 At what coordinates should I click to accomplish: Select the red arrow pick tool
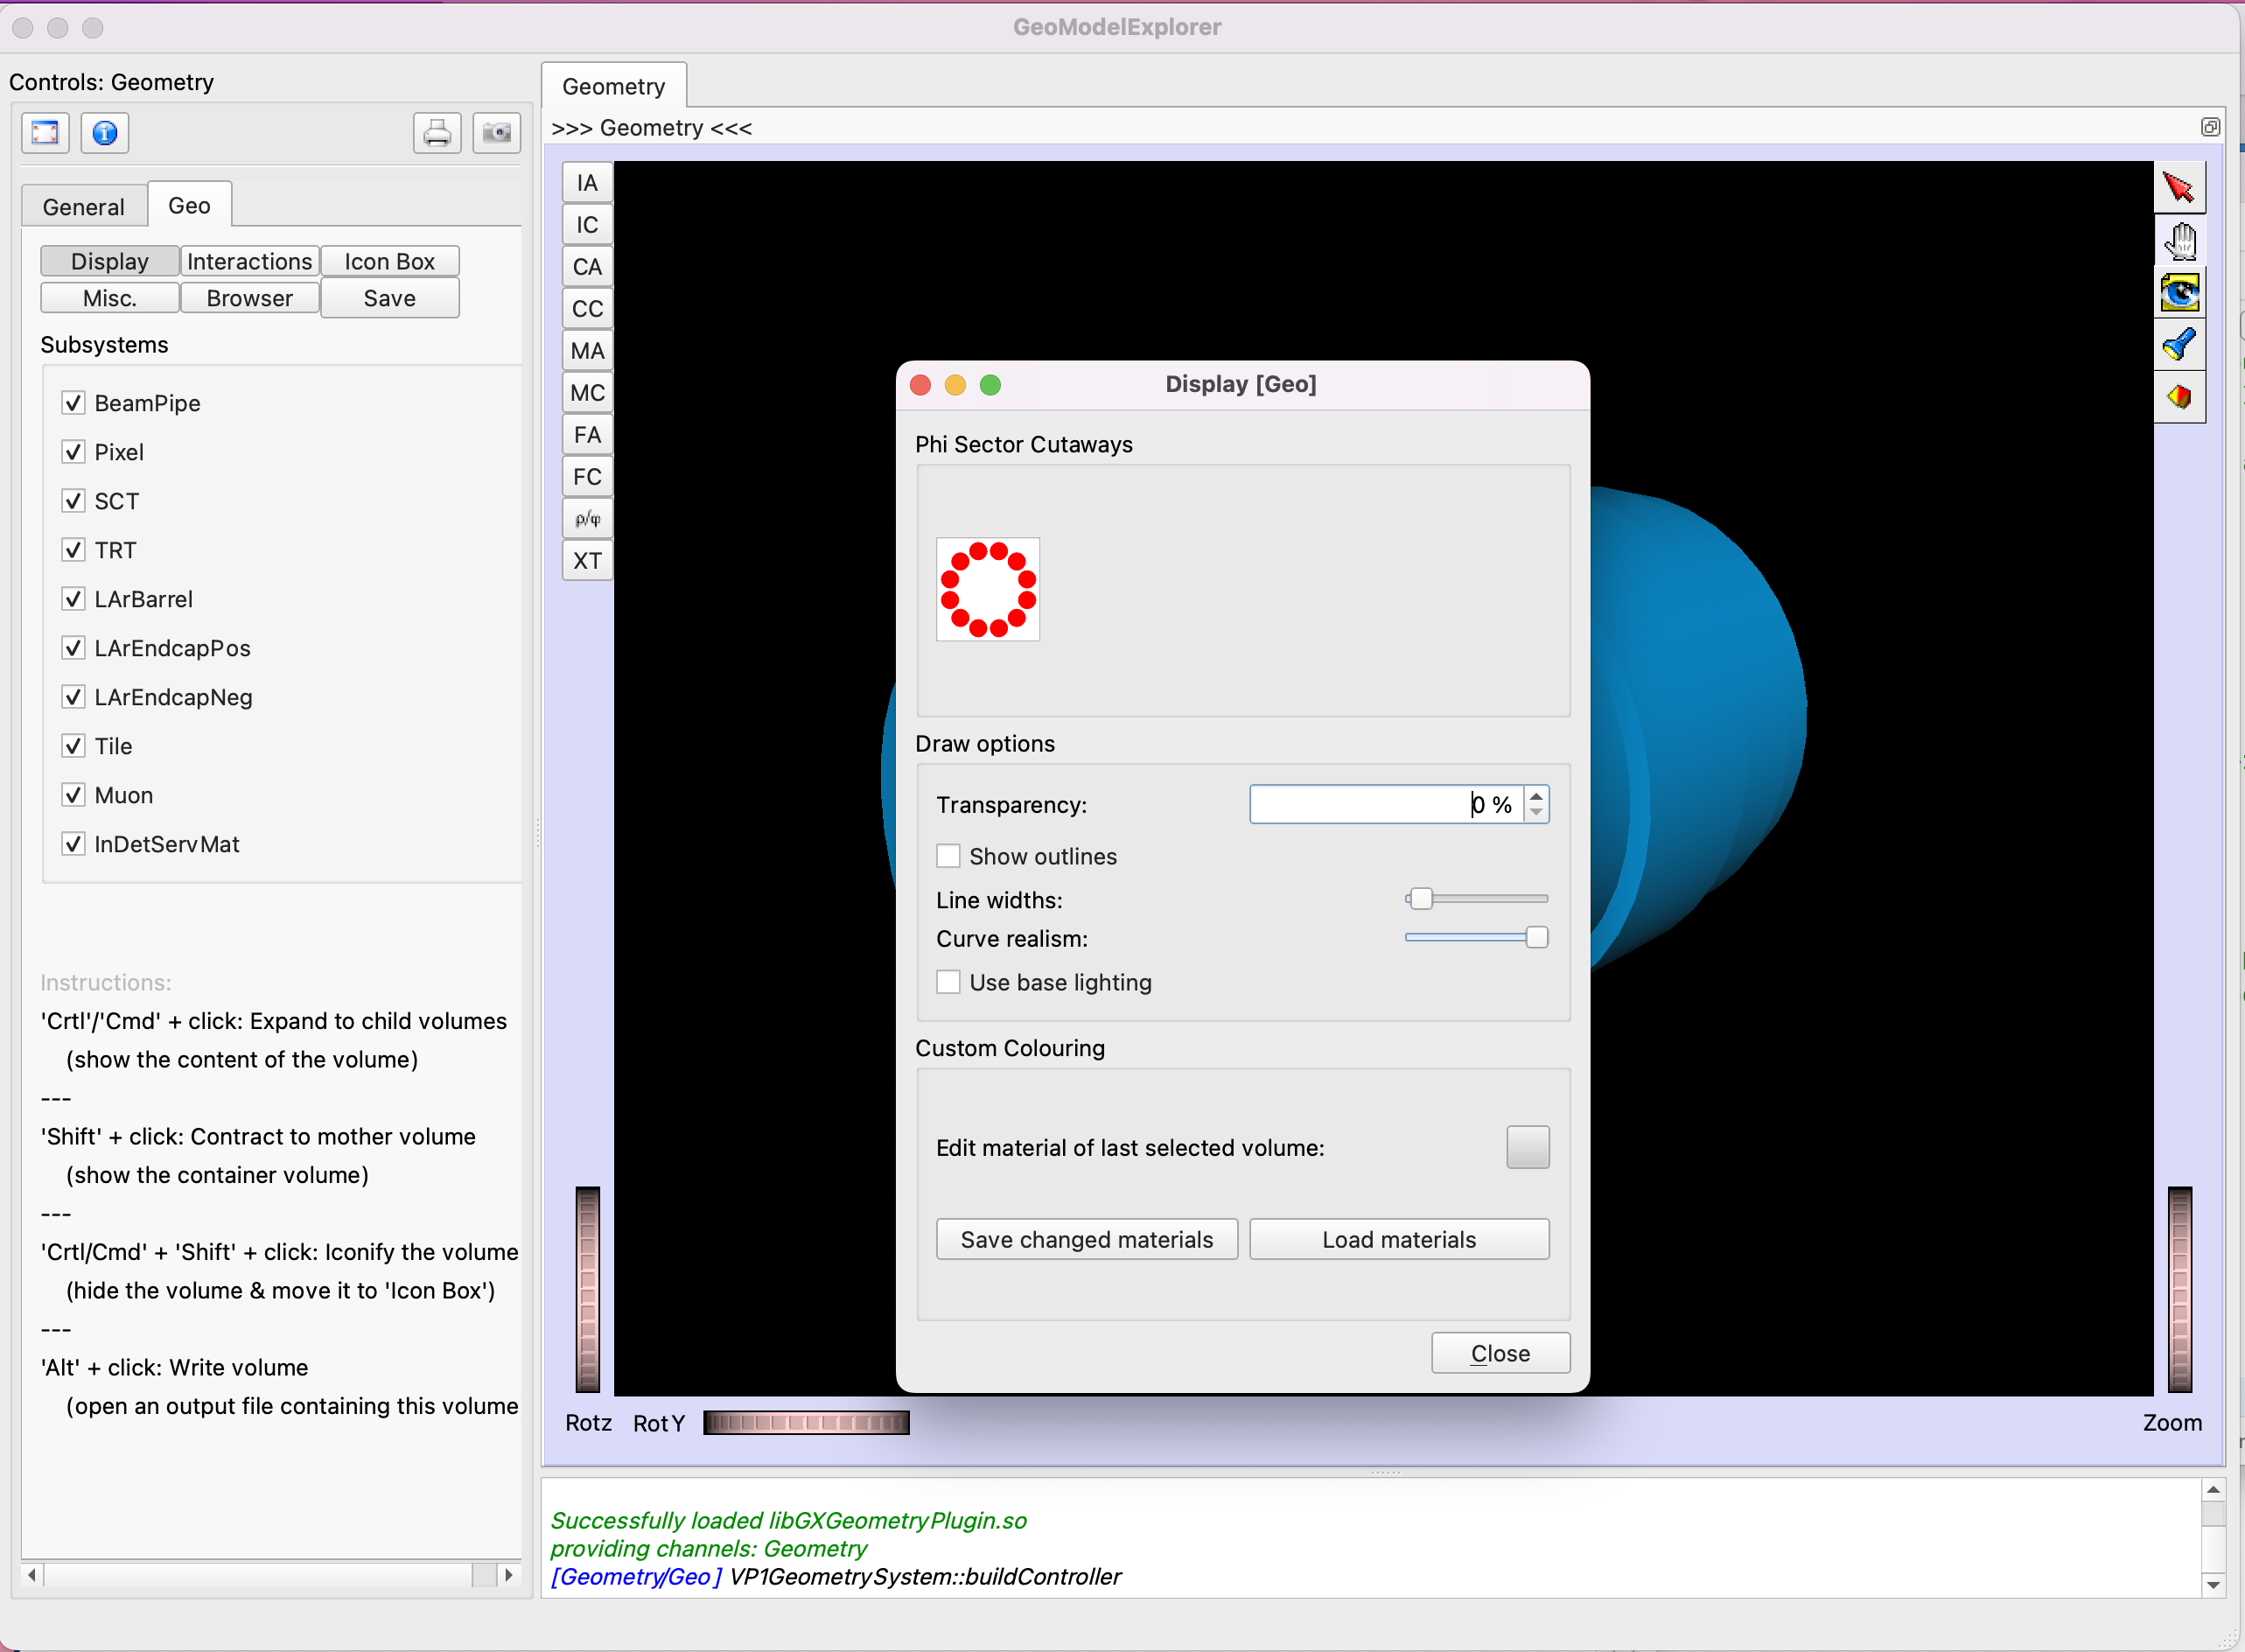2179,187
